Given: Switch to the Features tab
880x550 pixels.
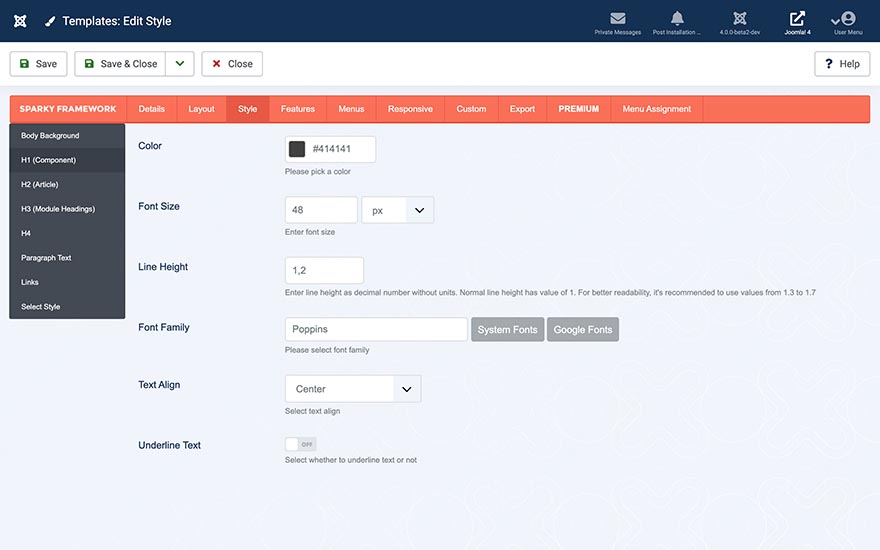Looking at the screenshot, I should click(x=297, y=109).
